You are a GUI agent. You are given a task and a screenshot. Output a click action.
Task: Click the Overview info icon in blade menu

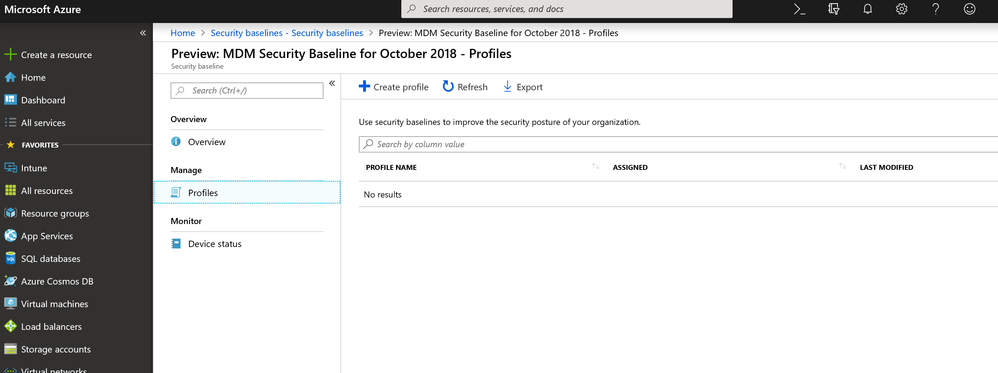(x=176, y=142)
